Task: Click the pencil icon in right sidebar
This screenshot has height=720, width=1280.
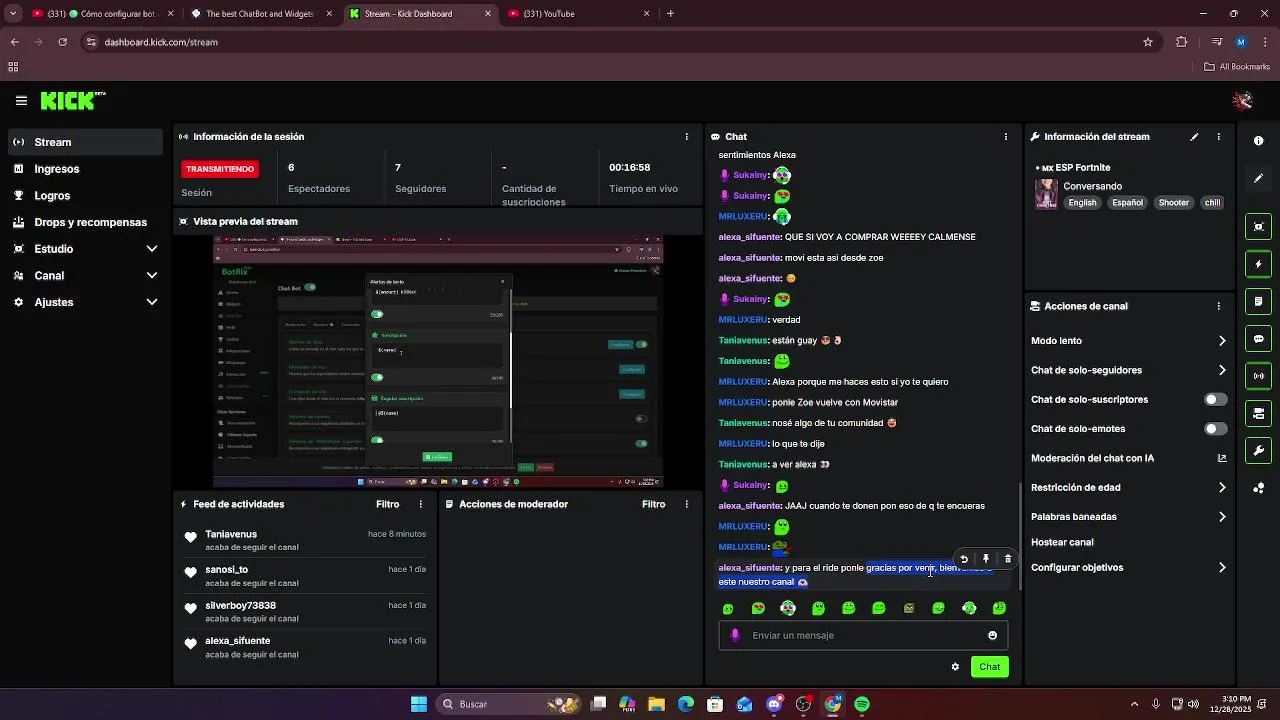Action: (x=1259, y=178)
